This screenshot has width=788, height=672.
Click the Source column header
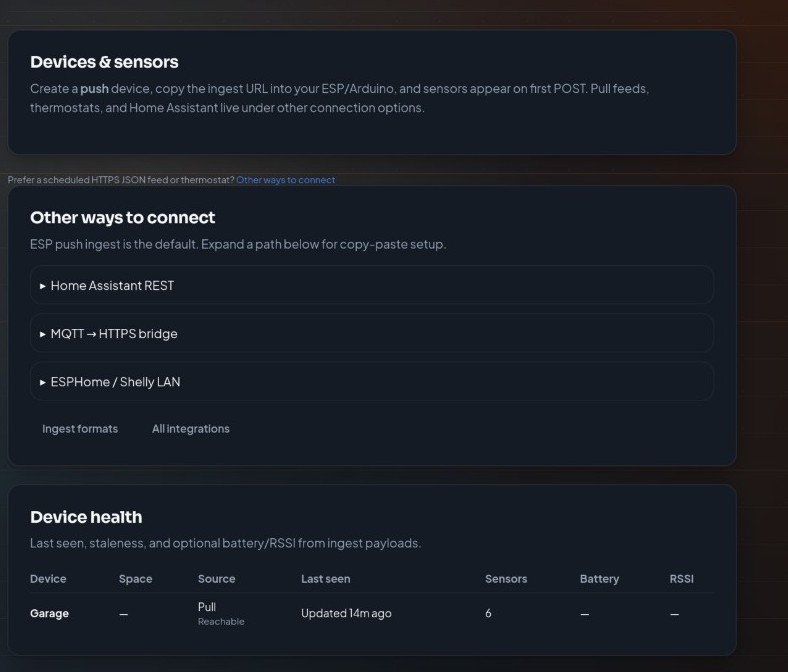pyautogui.click(x=217, y=579)
